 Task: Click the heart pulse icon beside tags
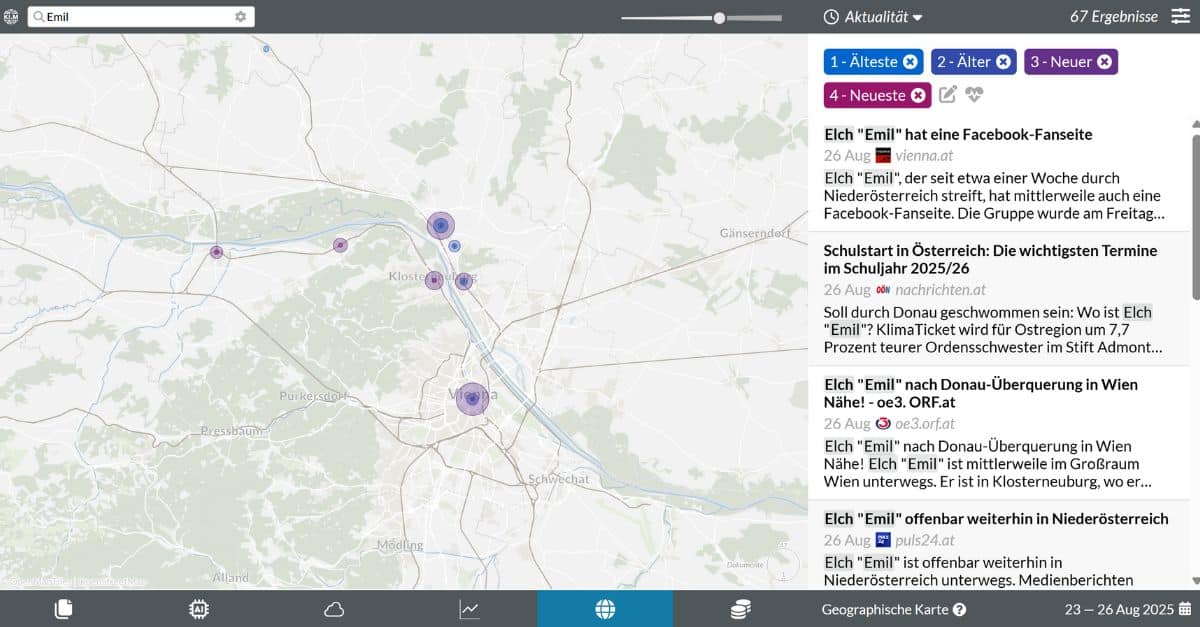coord(974,95)
